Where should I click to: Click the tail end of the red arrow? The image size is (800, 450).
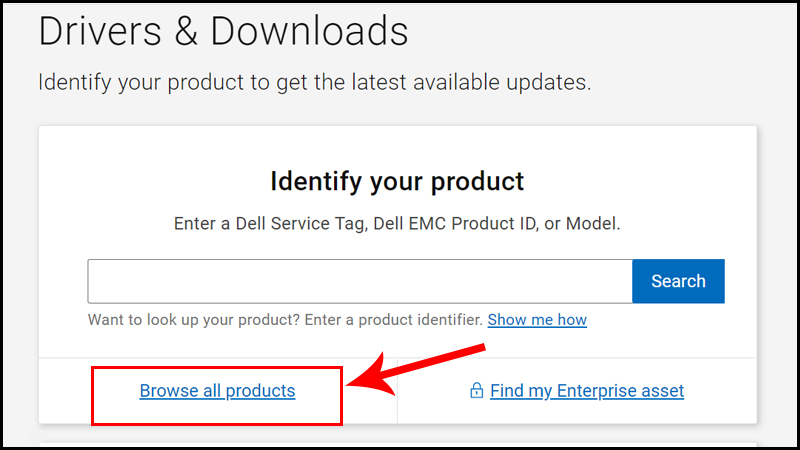point(478,350)
